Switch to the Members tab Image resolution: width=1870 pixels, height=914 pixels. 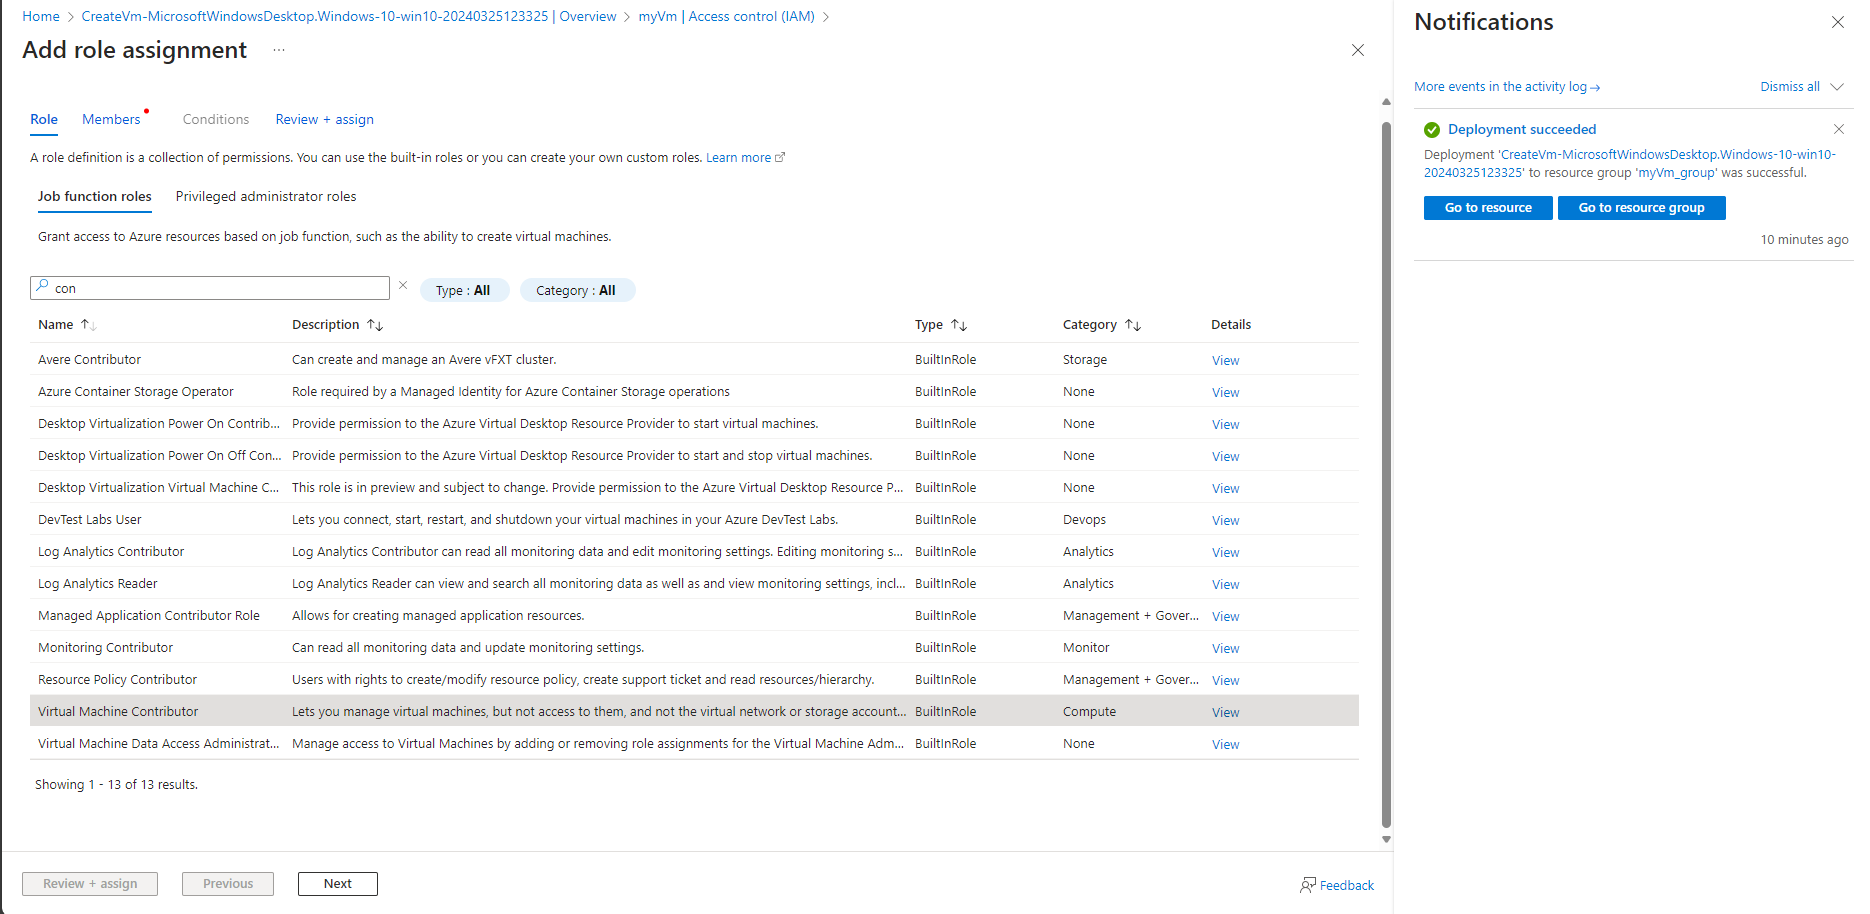point(111,119)
